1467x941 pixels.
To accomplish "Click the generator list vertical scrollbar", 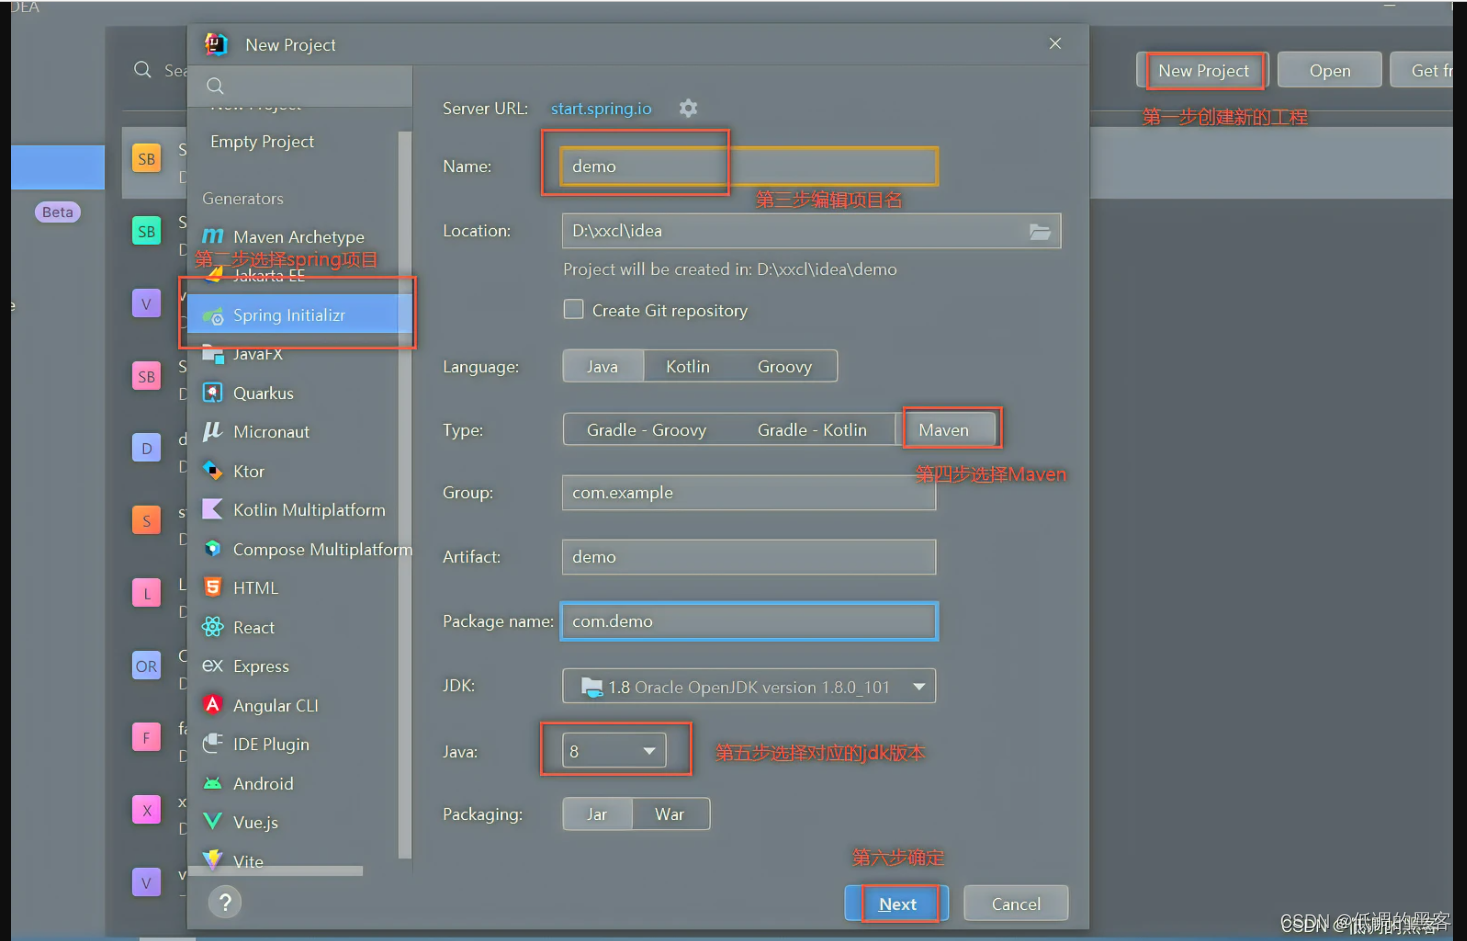I will (405, 494).
